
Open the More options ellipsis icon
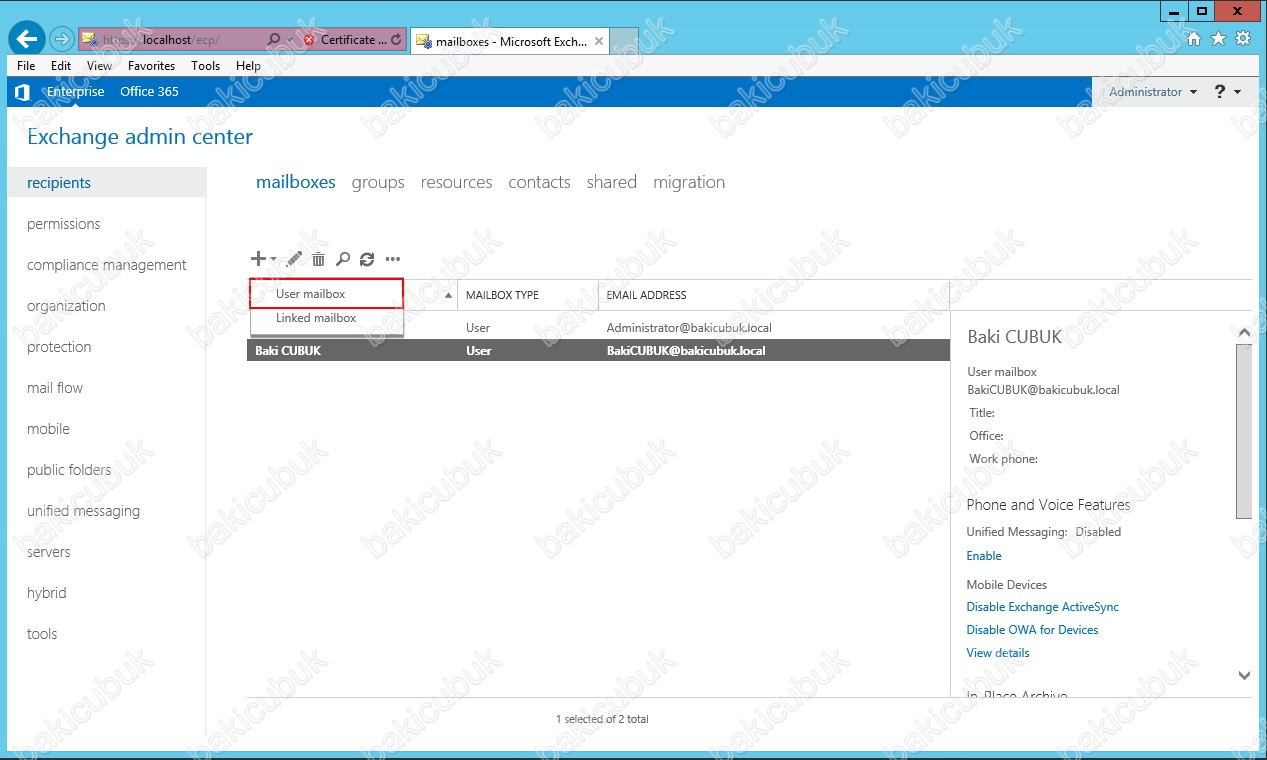coord(393,259)
